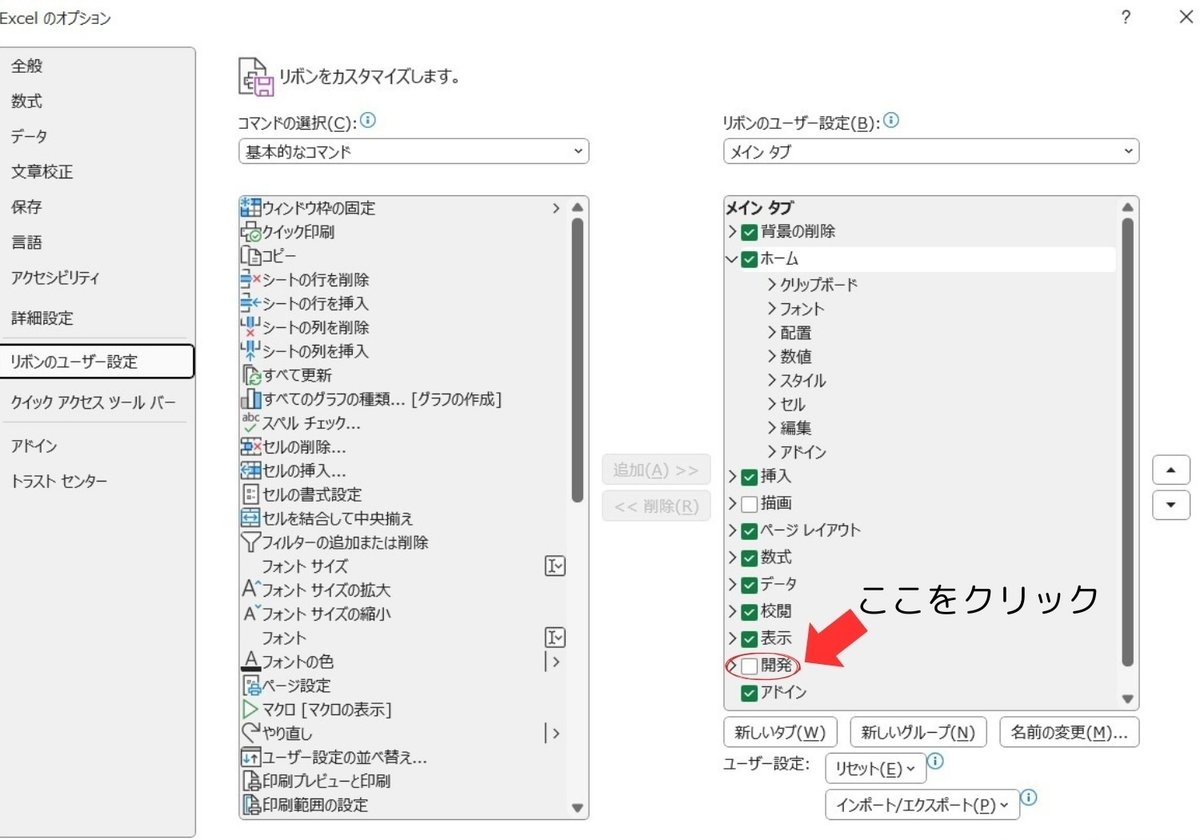Viewport: 1200px width, 840px height.
Task: Expand the クリップボード group
Action: (772, 285)
